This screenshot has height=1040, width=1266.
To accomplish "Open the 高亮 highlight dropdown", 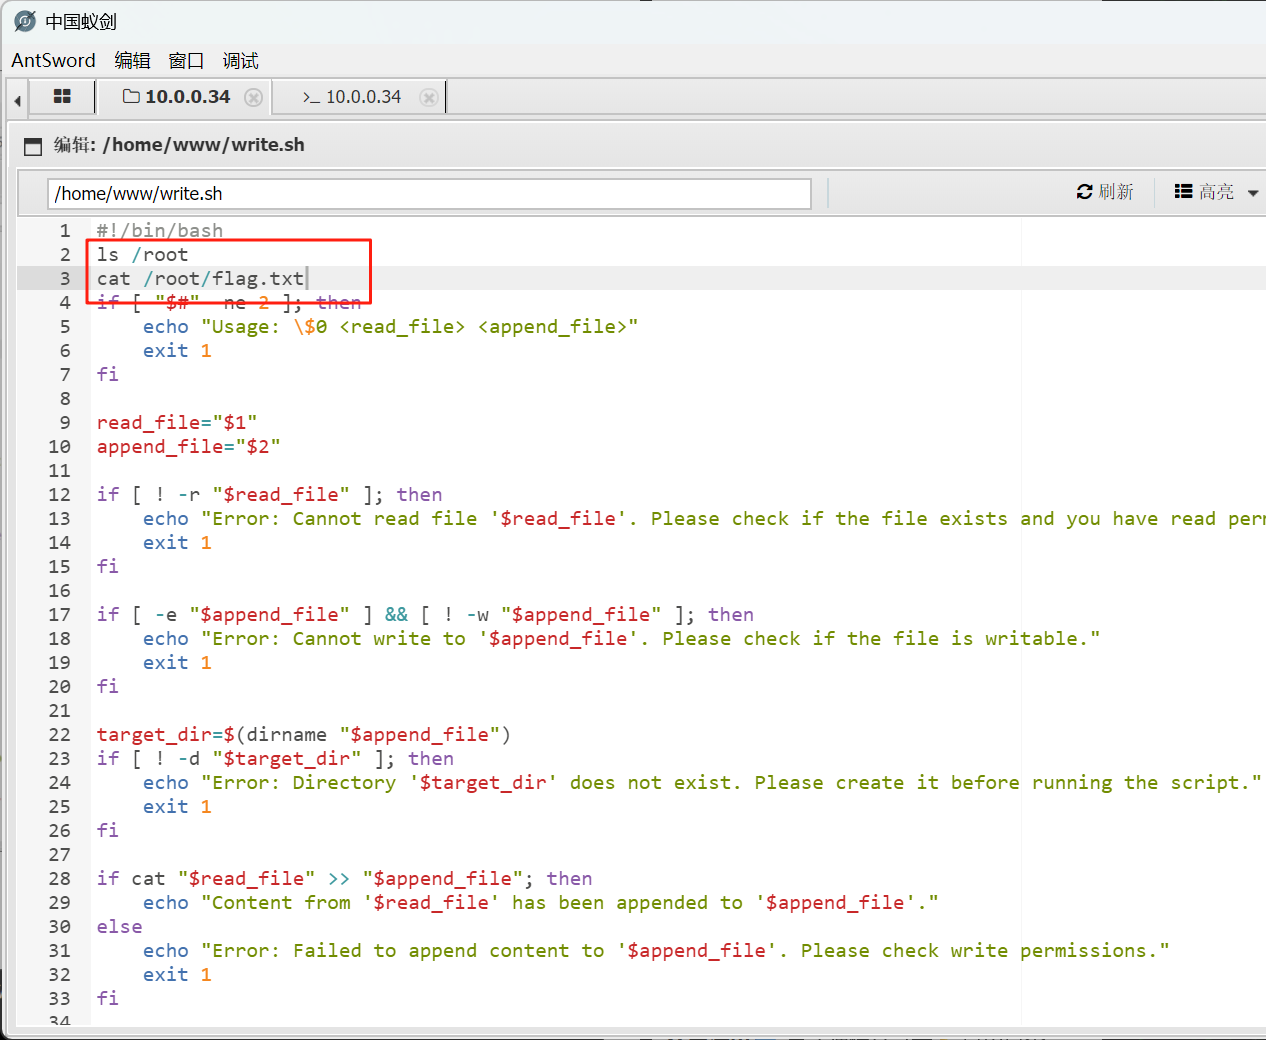I will pyautogui.click(x=1216, y=191).
